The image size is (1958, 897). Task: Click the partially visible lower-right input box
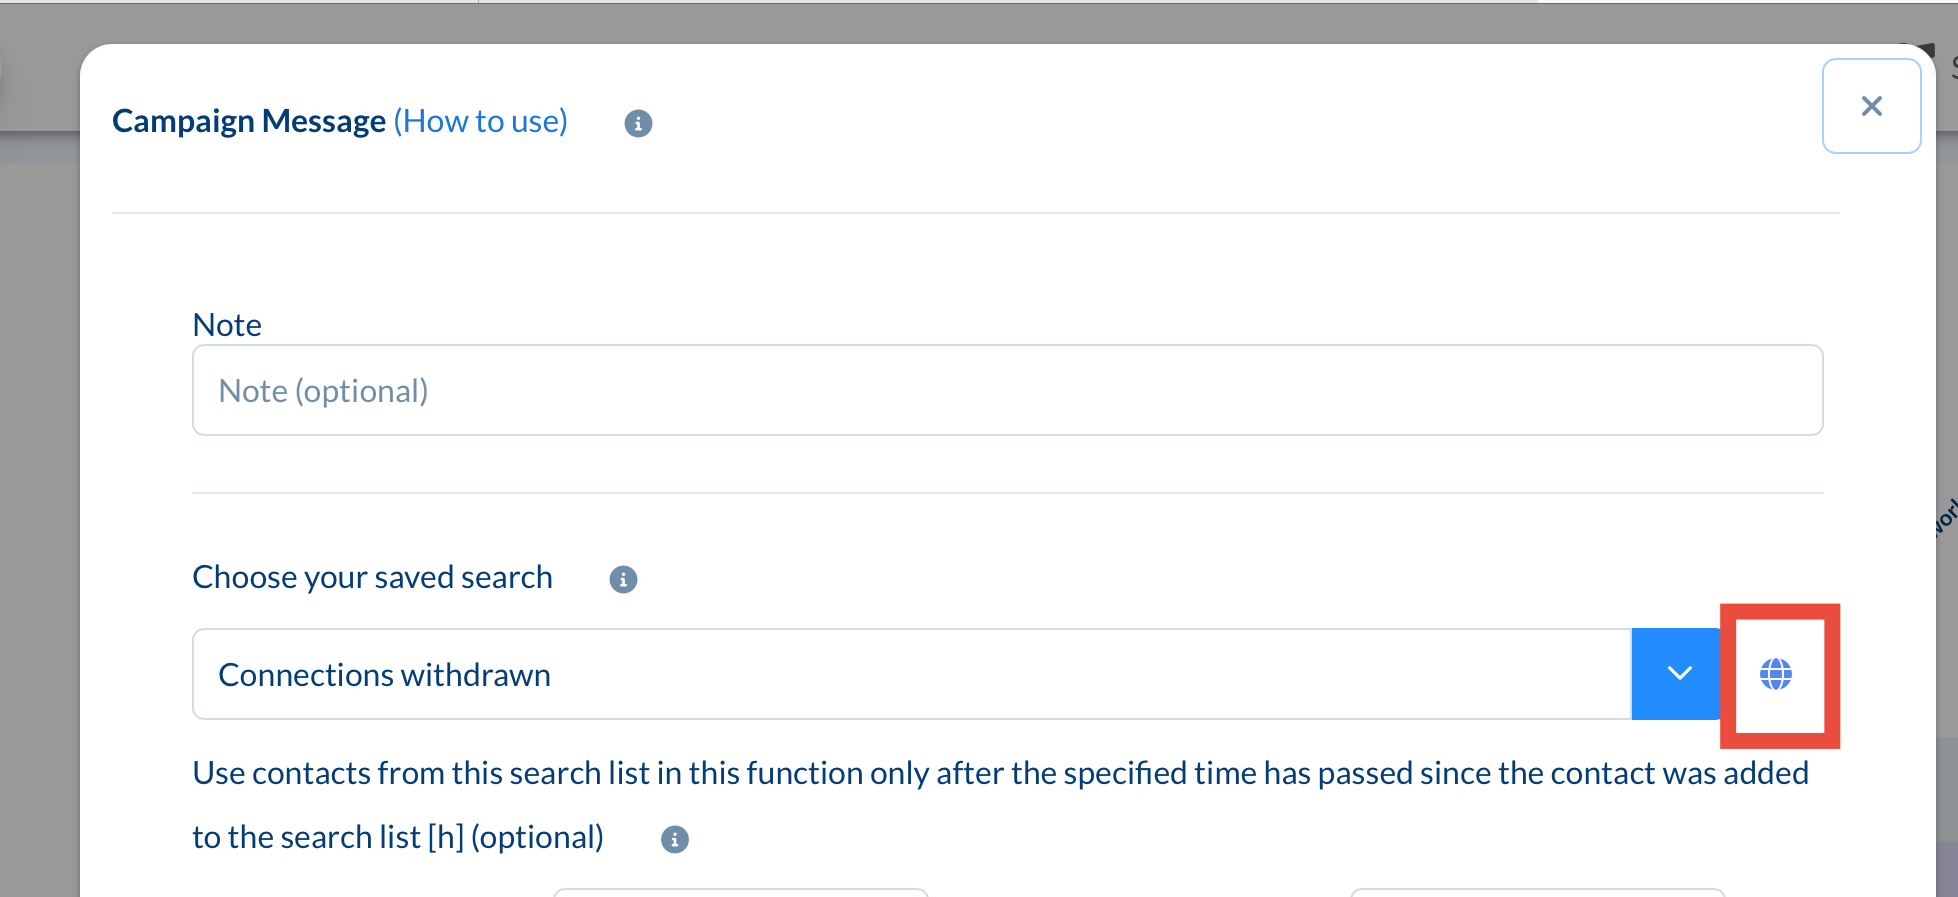(x=1537, y=892)
